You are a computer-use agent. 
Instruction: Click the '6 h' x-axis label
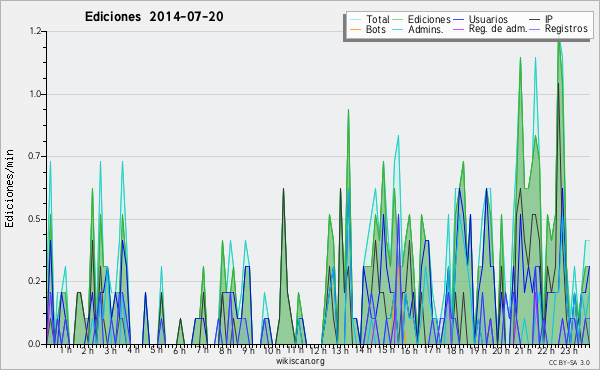(x=179, y=351)
